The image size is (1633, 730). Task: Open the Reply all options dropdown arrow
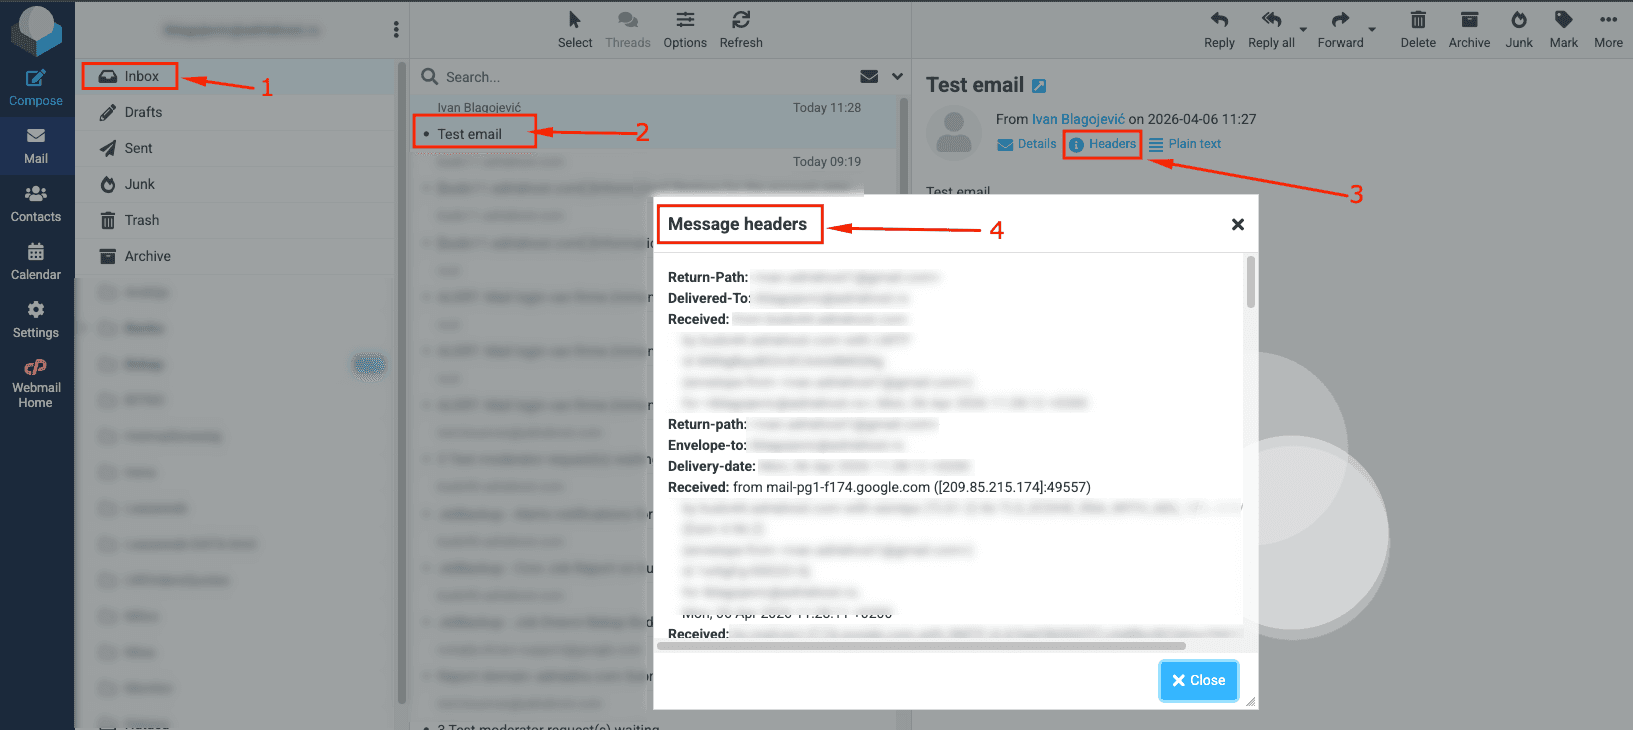tap(1303, 29)
